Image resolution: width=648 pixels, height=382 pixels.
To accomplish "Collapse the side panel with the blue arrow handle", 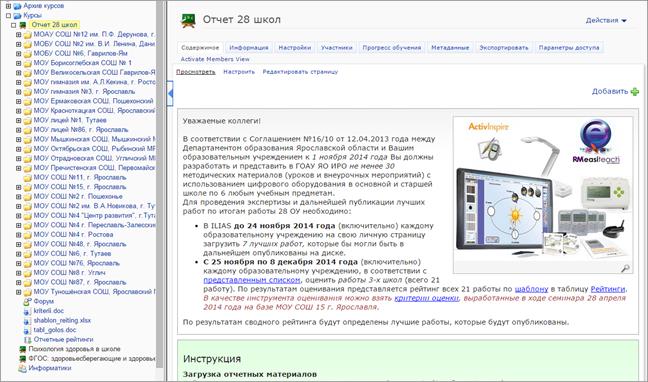I will coord(170,94).
